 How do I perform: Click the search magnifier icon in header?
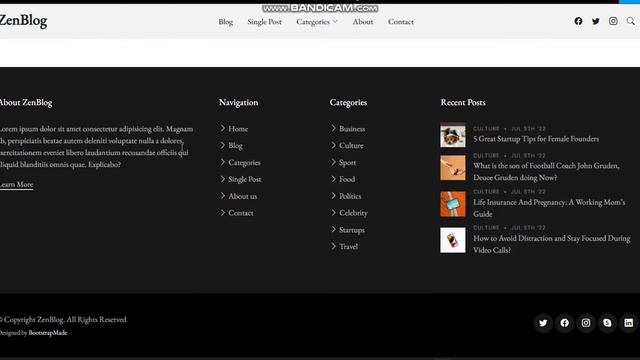(x=631, y=21)
